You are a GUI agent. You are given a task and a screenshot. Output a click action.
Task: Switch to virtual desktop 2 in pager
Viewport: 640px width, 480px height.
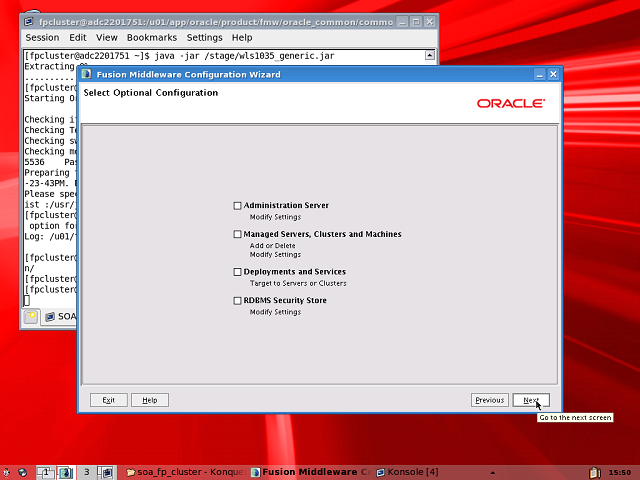click(x=65, y=472)
